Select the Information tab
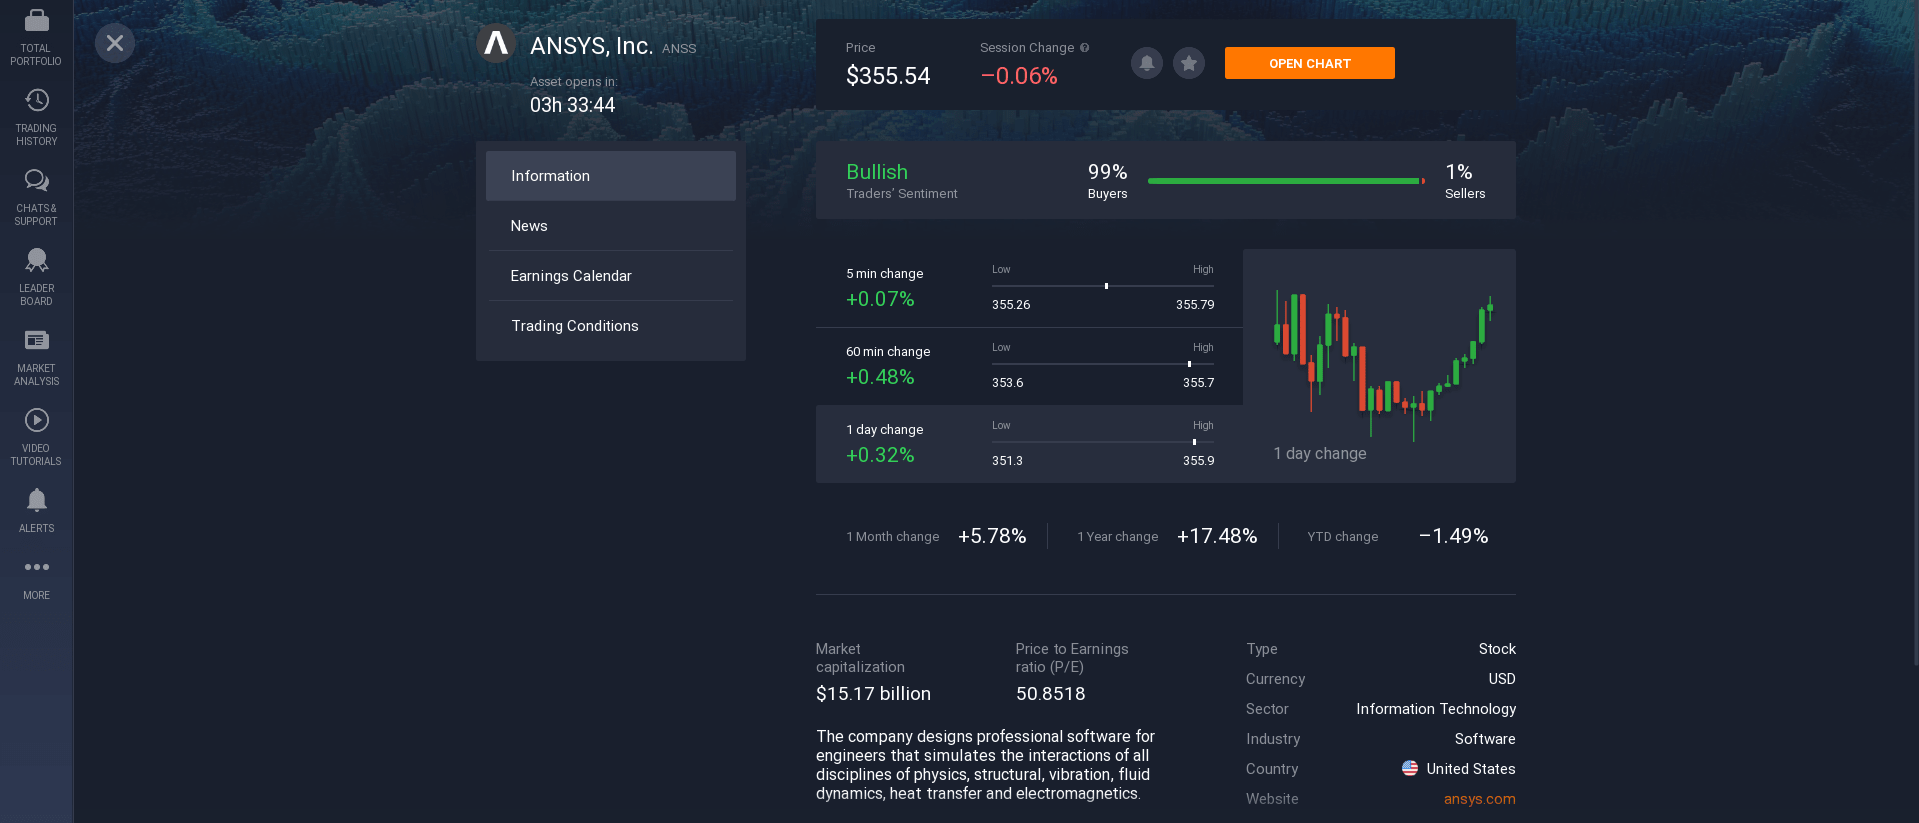The image size is (1919, 823). coord(611,176)
